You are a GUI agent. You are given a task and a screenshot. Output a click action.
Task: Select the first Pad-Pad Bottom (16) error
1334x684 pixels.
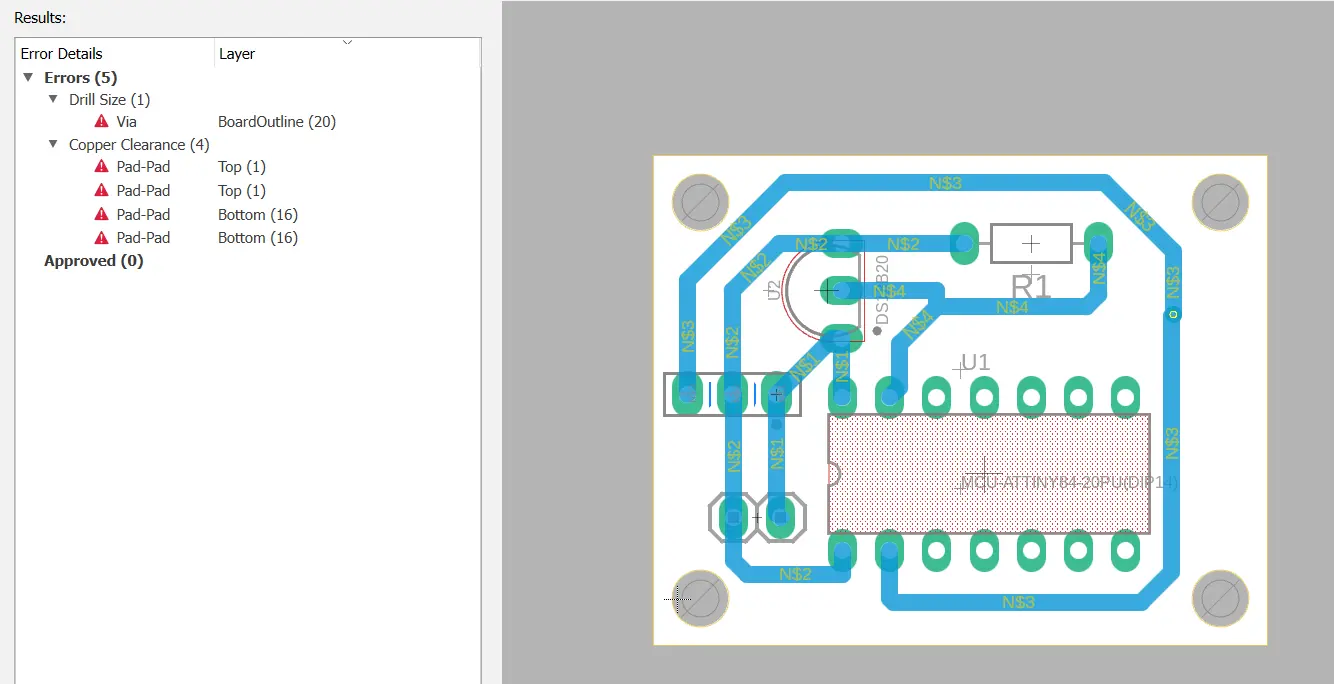coord(143,215)
